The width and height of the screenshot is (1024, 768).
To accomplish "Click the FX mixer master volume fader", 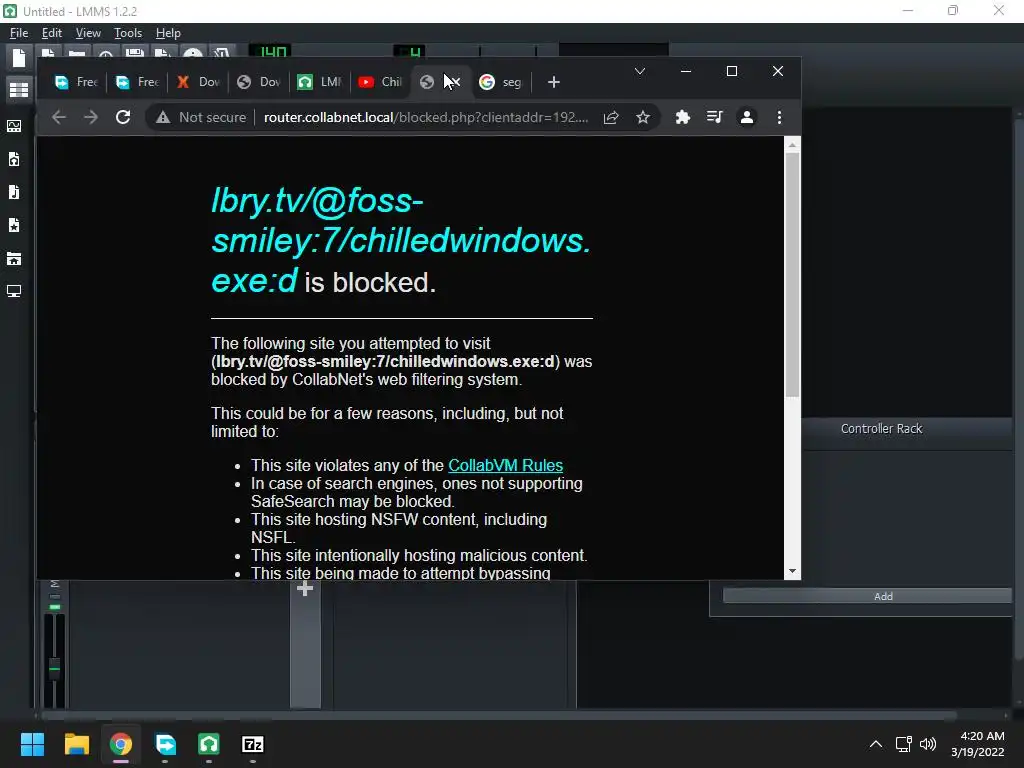I will [x=55, y=668].
